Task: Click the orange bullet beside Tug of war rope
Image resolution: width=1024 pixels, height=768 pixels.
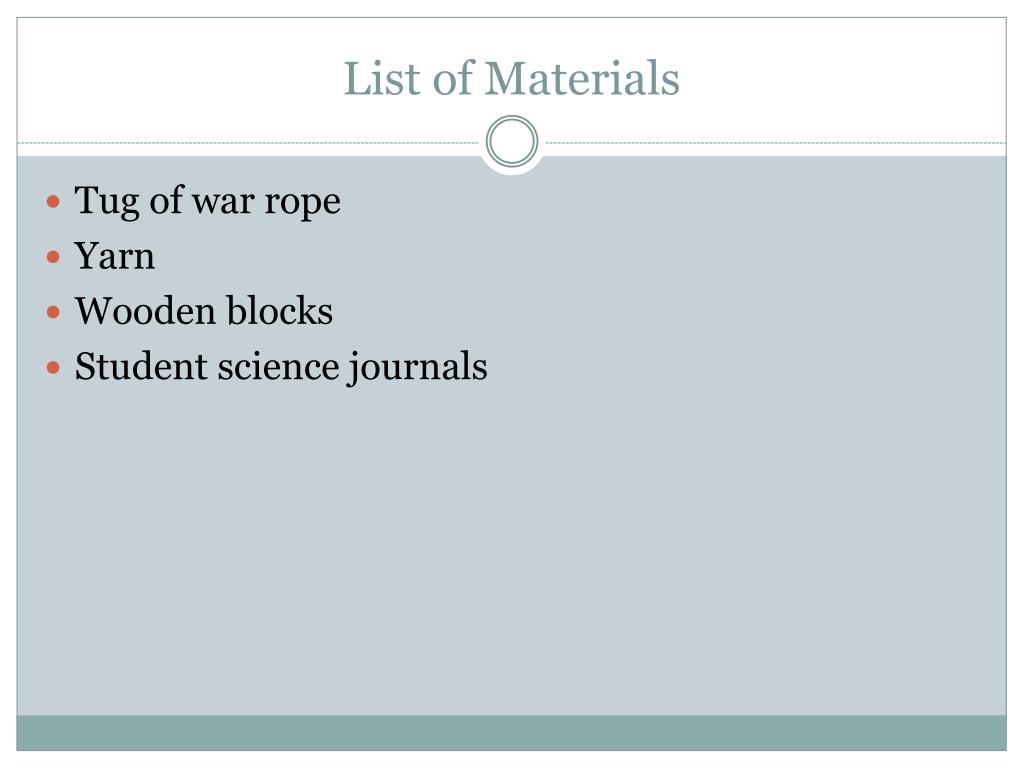Action: point(54,201)
